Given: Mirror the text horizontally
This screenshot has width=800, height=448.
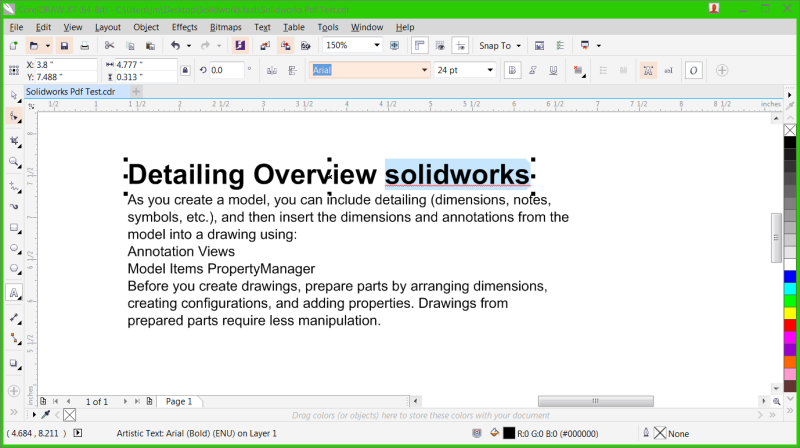Looking at the screenshot, I should pyautogui.click(x=271, y=70).
